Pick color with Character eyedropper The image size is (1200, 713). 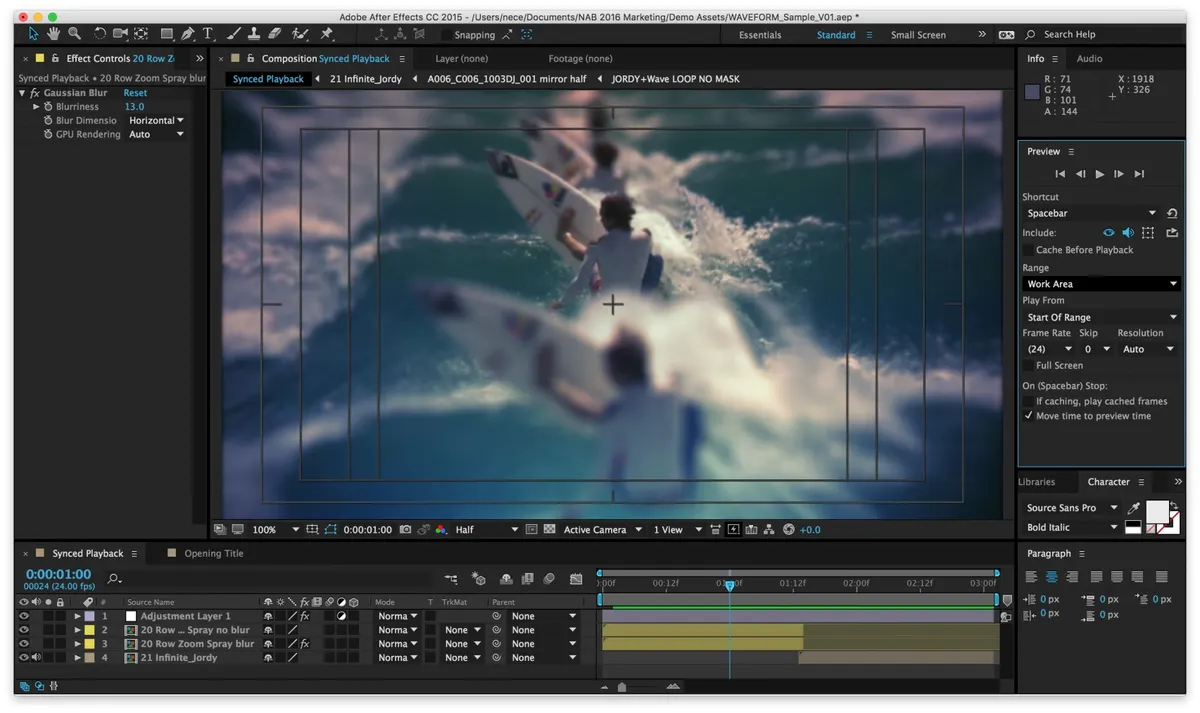click(x=1133, y=508)
